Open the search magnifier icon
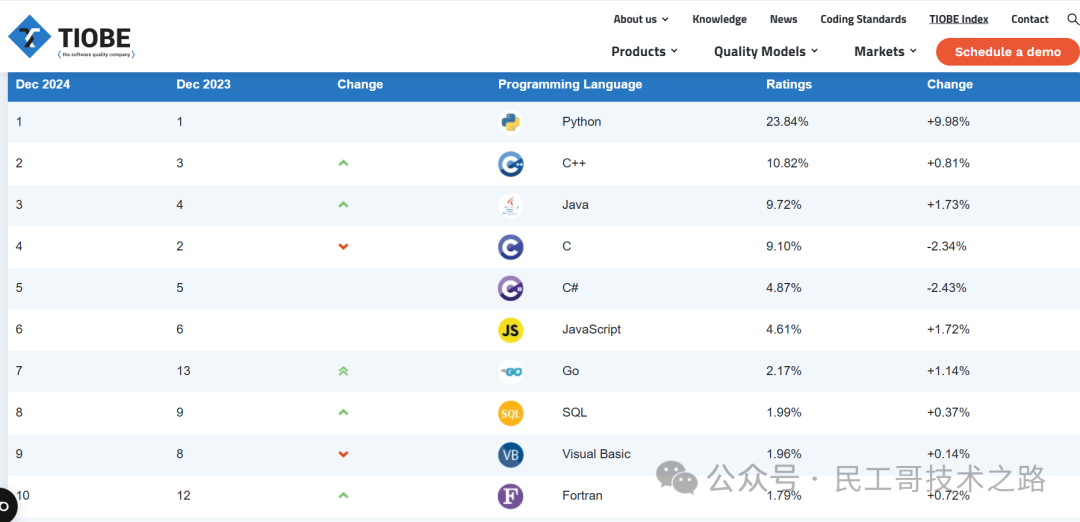Screen dimensions: 1080x522 coord(1072,19)
